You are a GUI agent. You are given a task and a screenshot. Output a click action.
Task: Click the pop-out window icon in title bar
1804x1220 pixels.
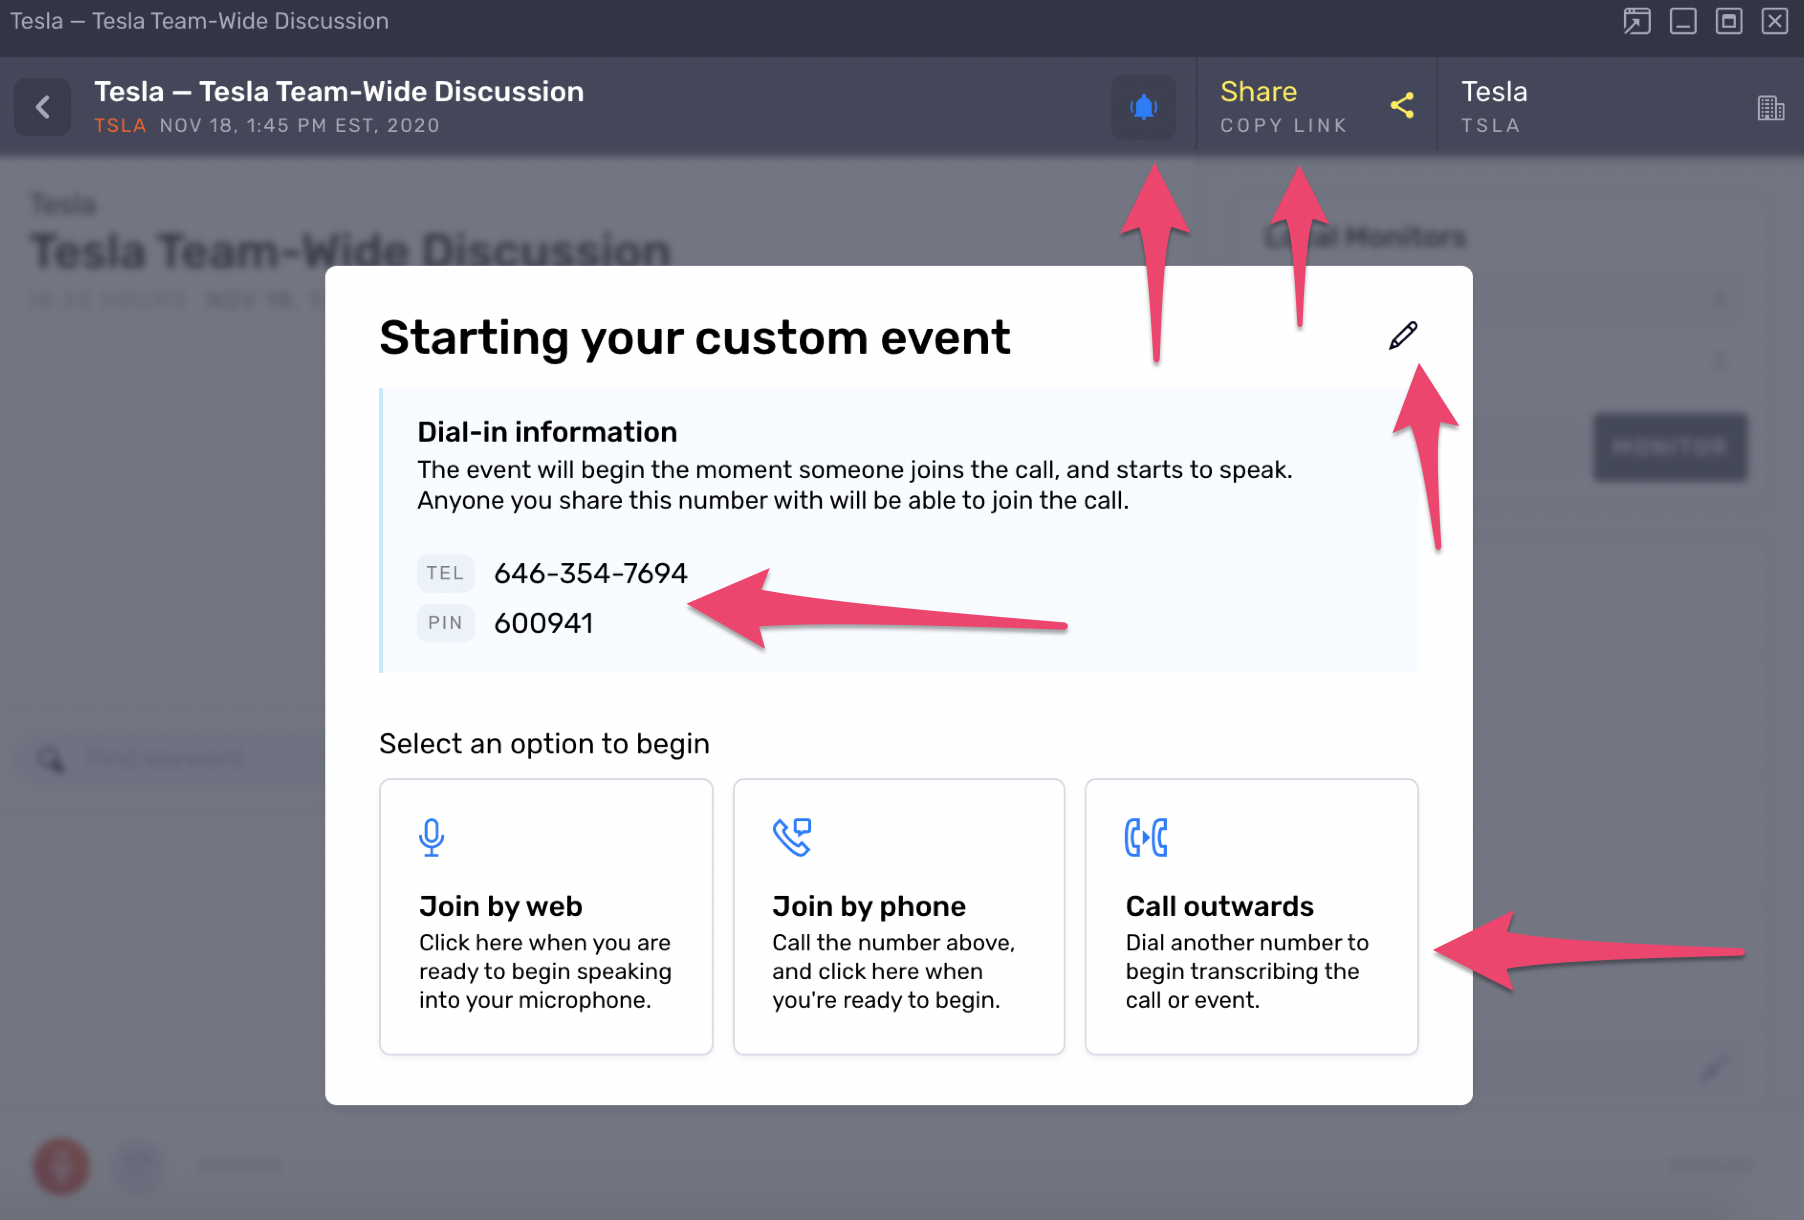point(1637,21)
